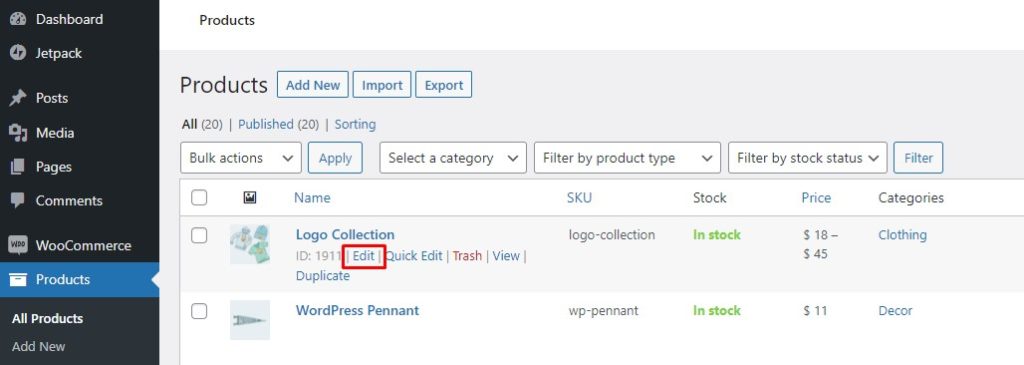
Task: Open the Decor category link
Action: click(895, 311)
